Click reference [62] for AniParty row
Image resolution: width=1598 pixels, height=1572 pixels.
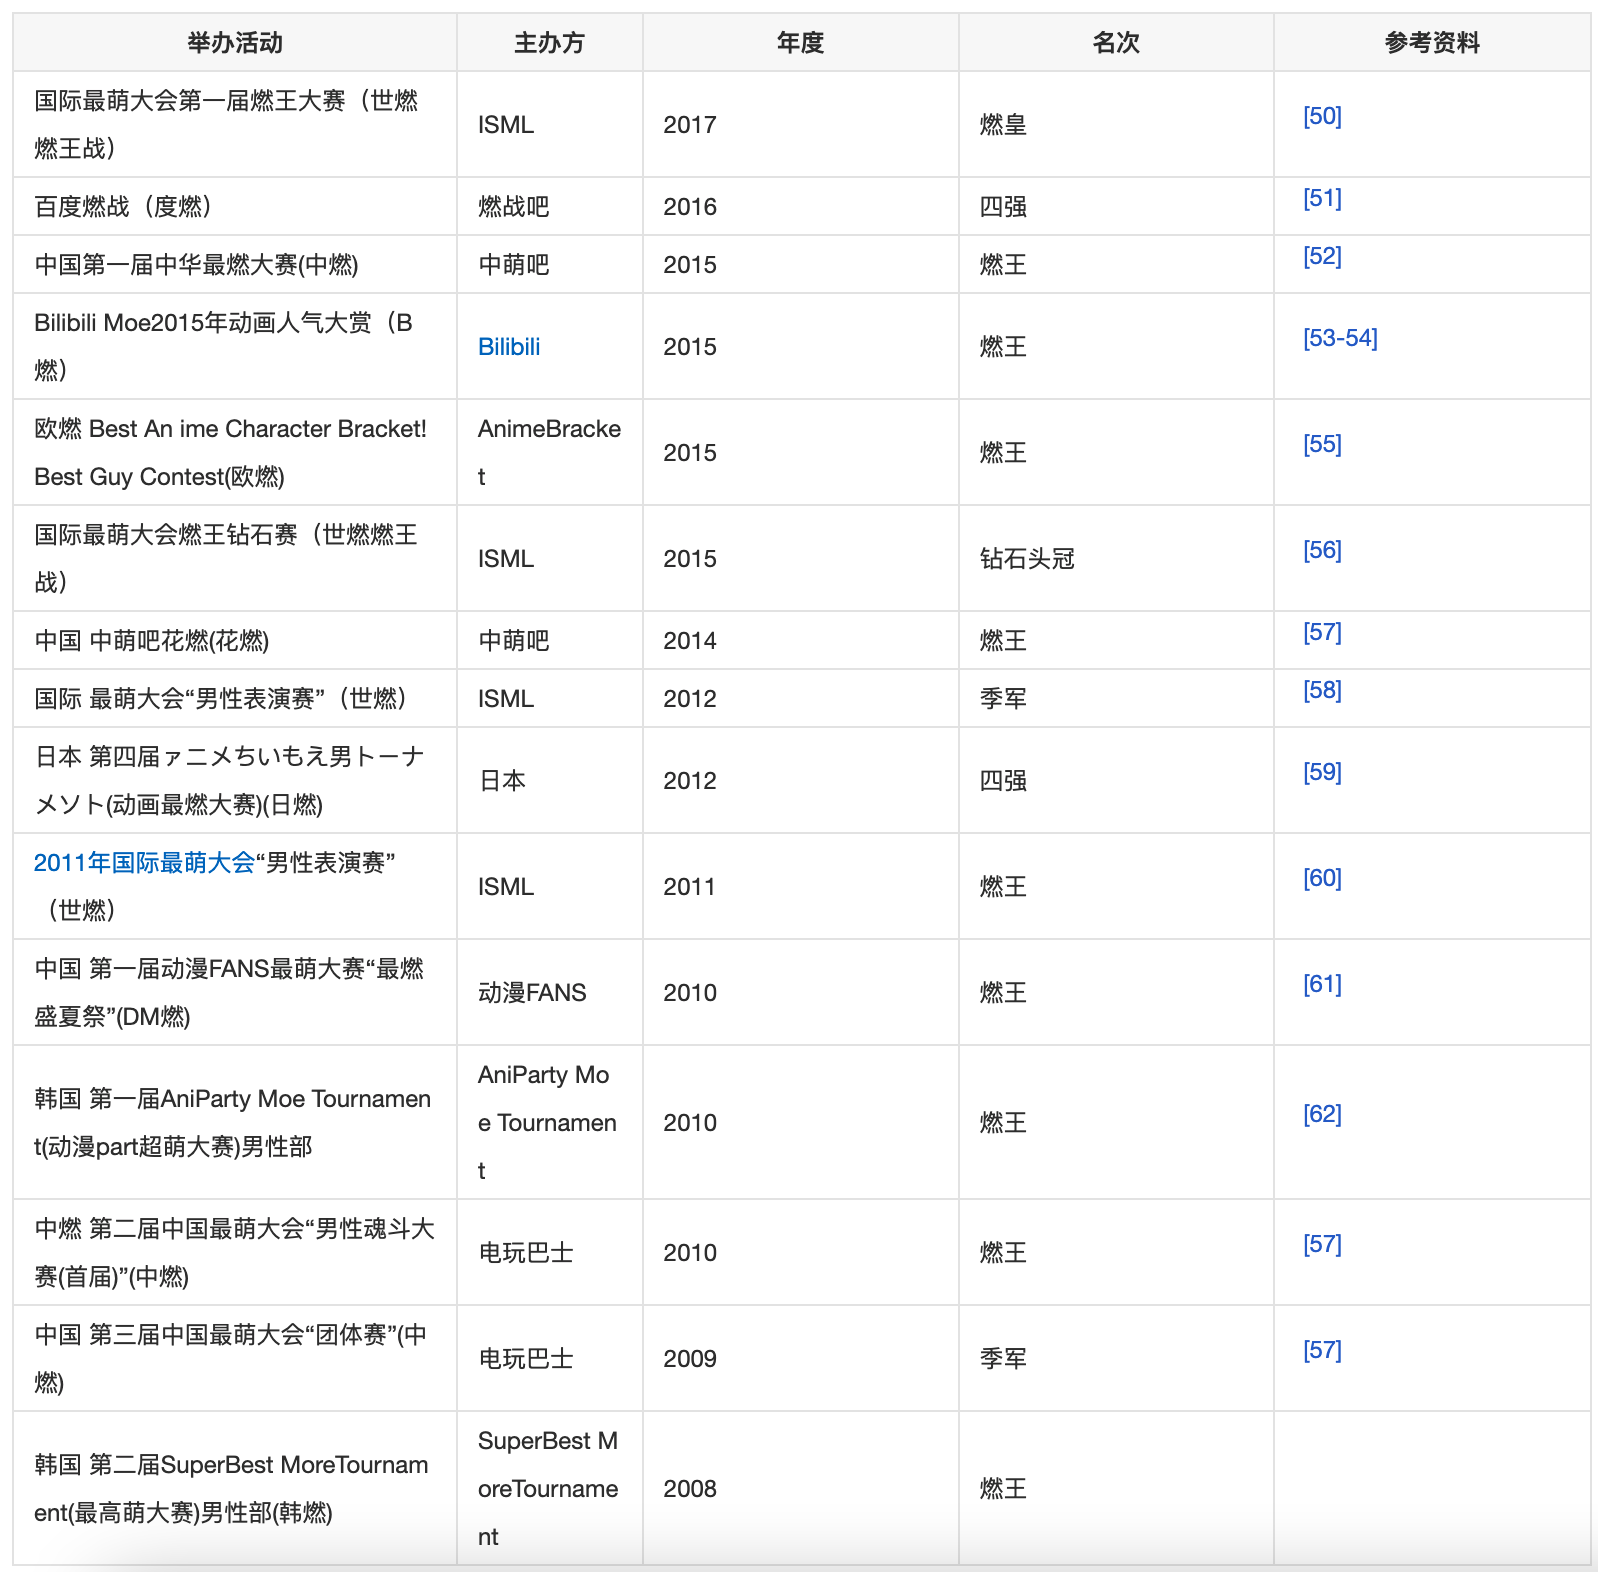[1321, 1114]
